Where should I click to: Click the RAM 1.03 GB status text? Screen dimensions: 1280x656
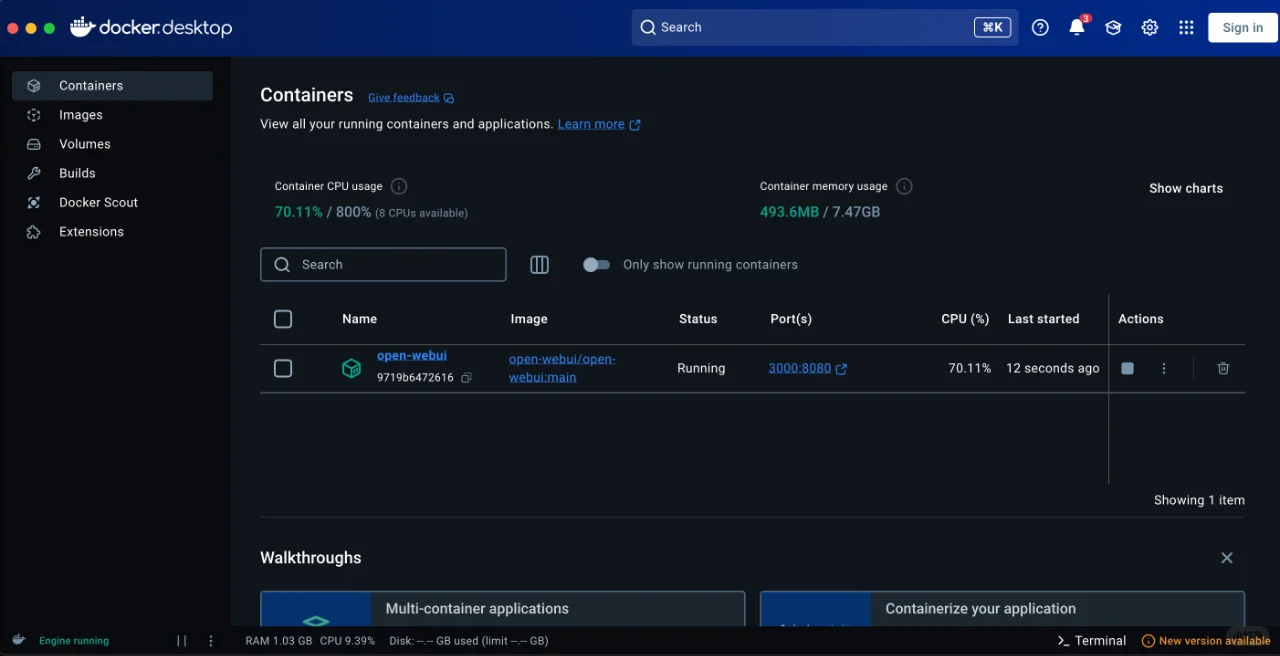click(x=279, y=641)
